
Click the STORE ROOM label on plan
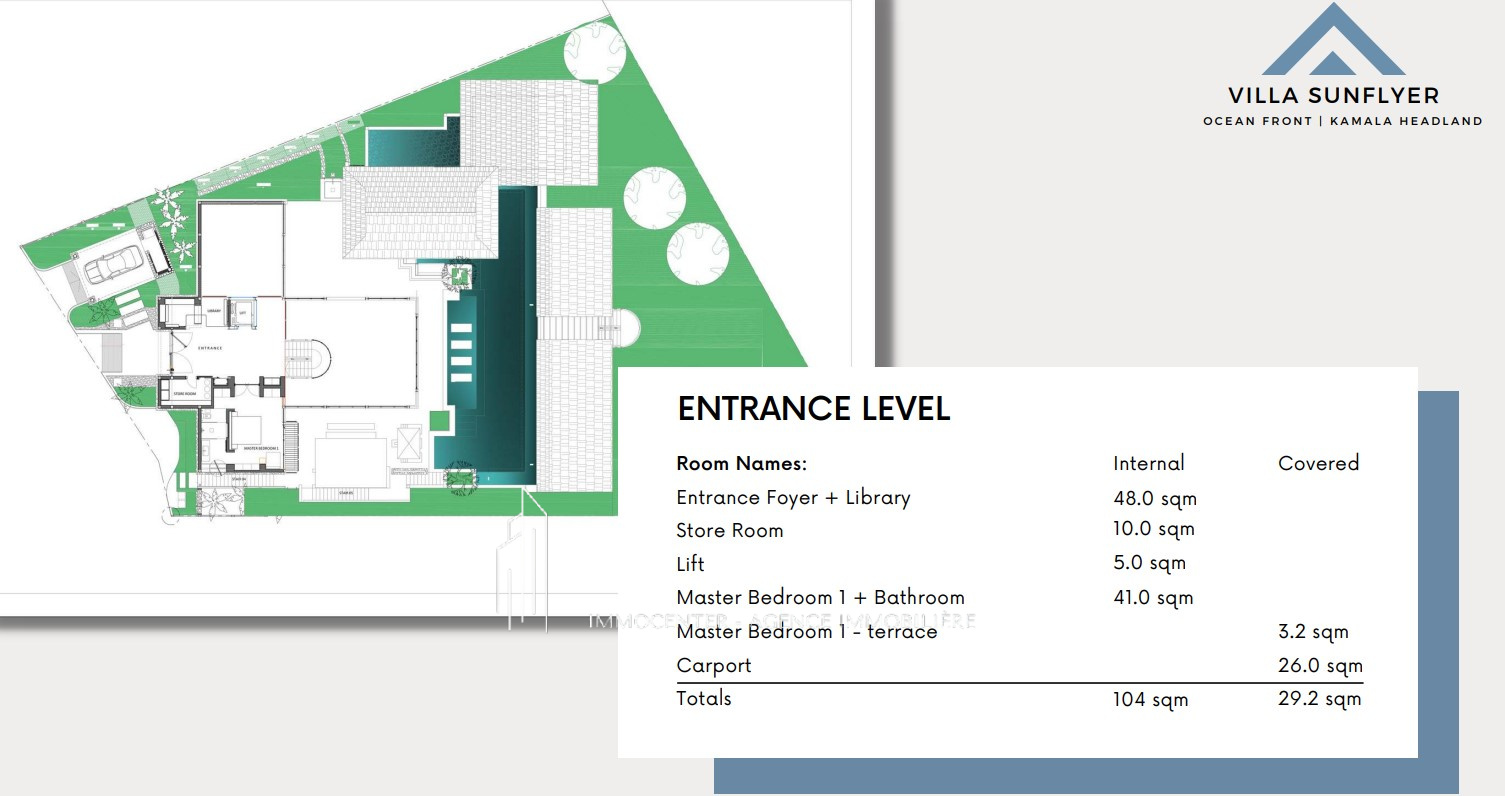click(185, 393)
